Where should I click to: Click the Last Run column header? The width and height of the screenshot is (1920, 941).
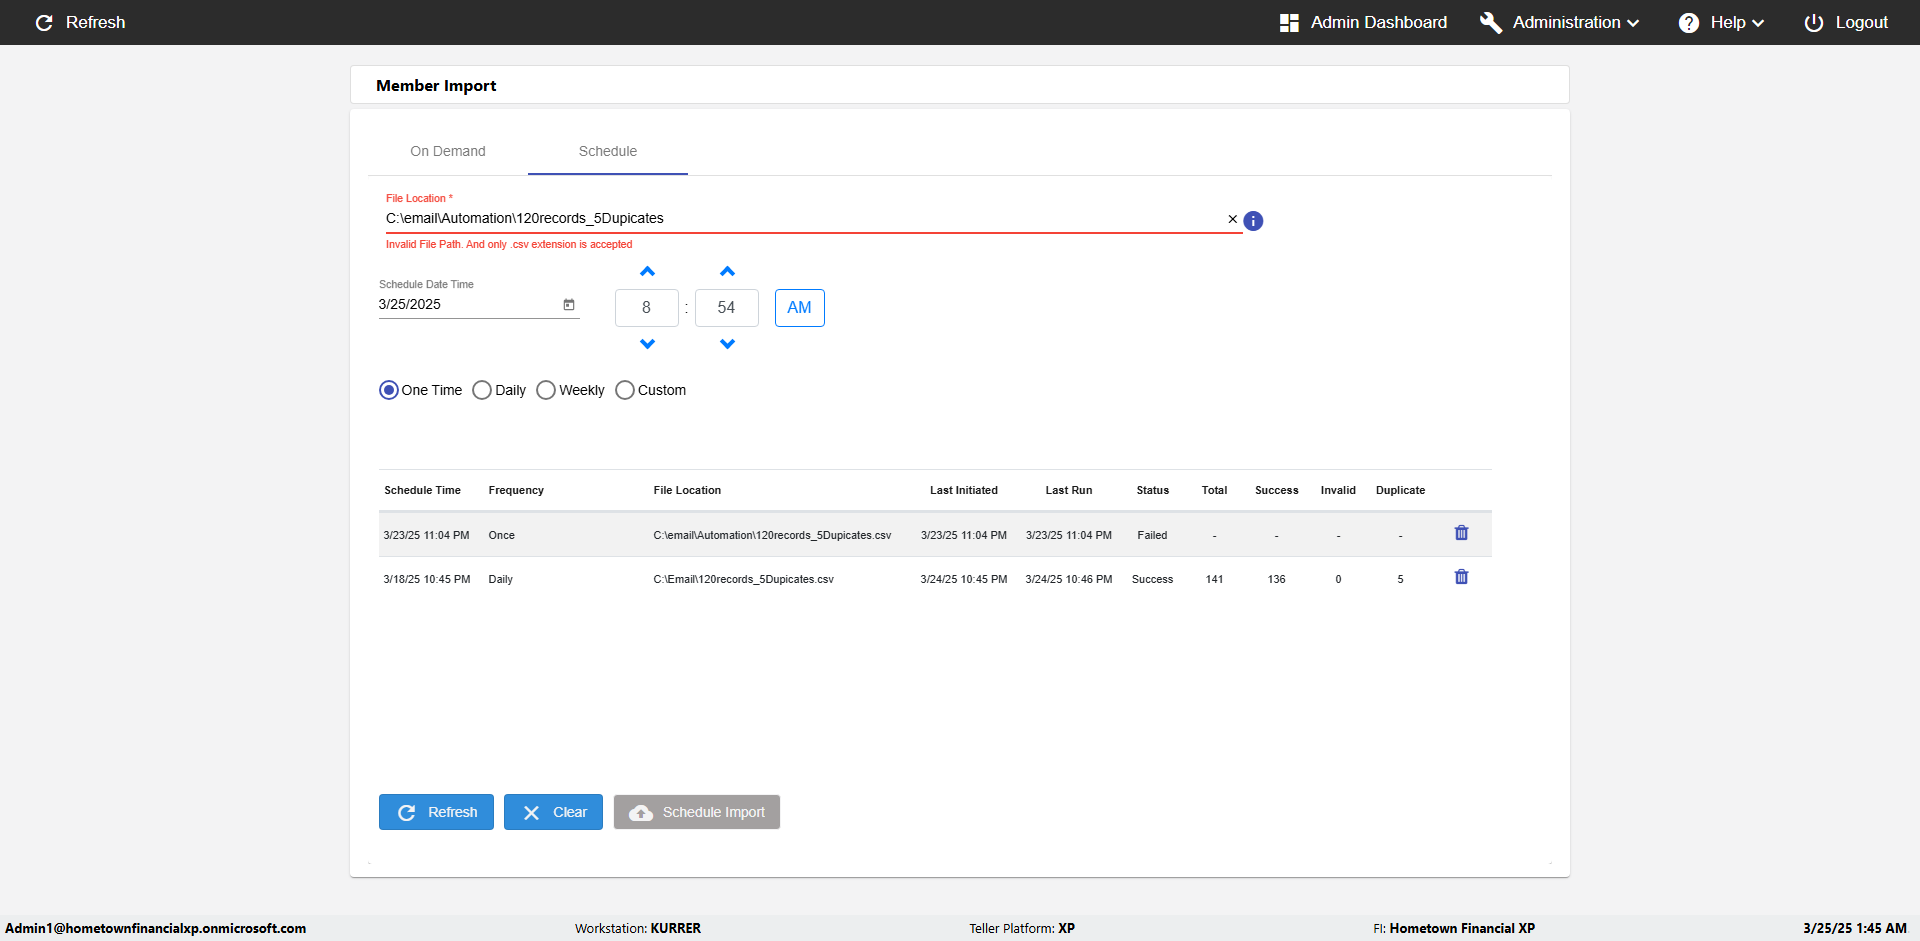pos(1069,490)
